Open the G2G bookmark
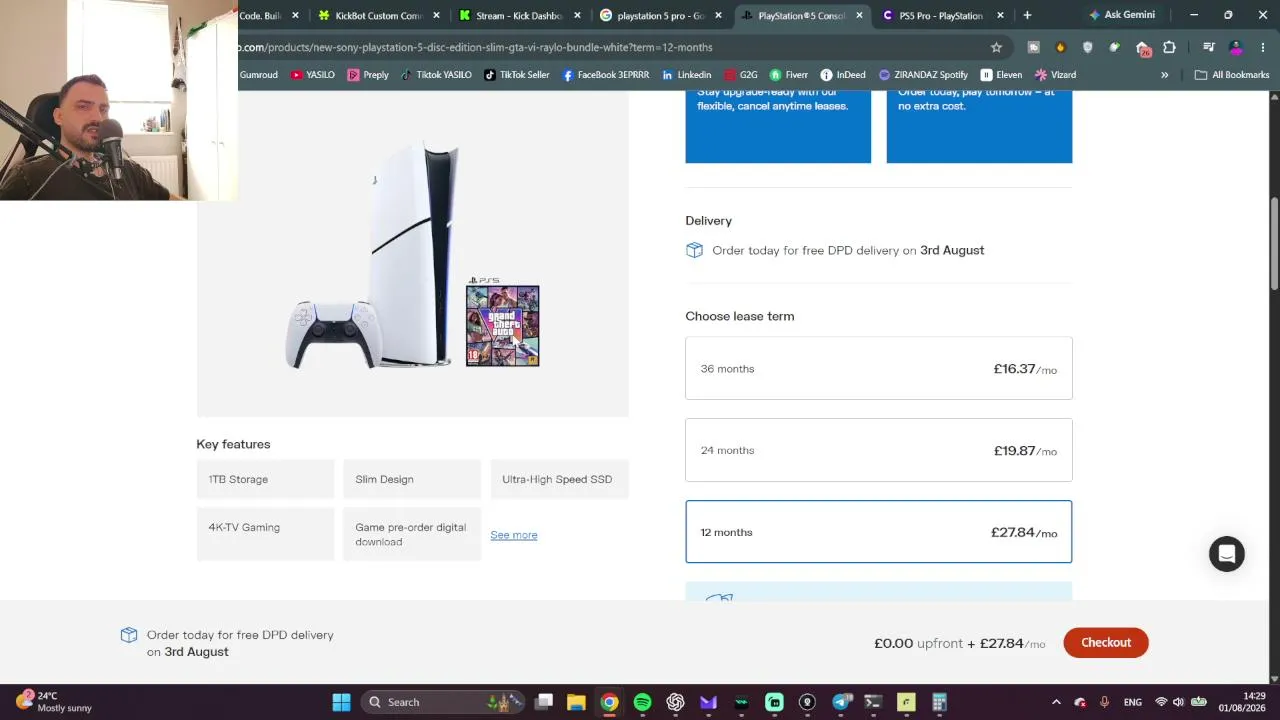The height and width of the screenshot is (720, 1280). [740, 75]
